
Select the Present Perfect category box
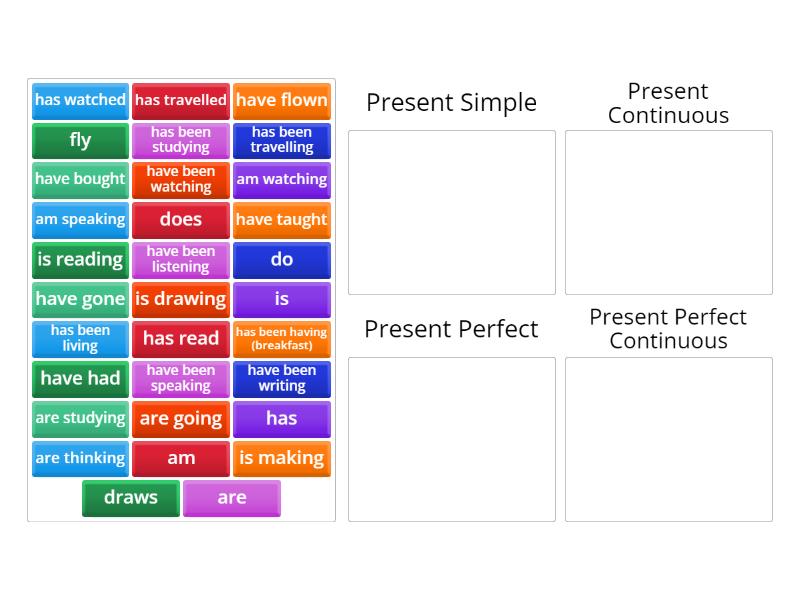point(452,438)
